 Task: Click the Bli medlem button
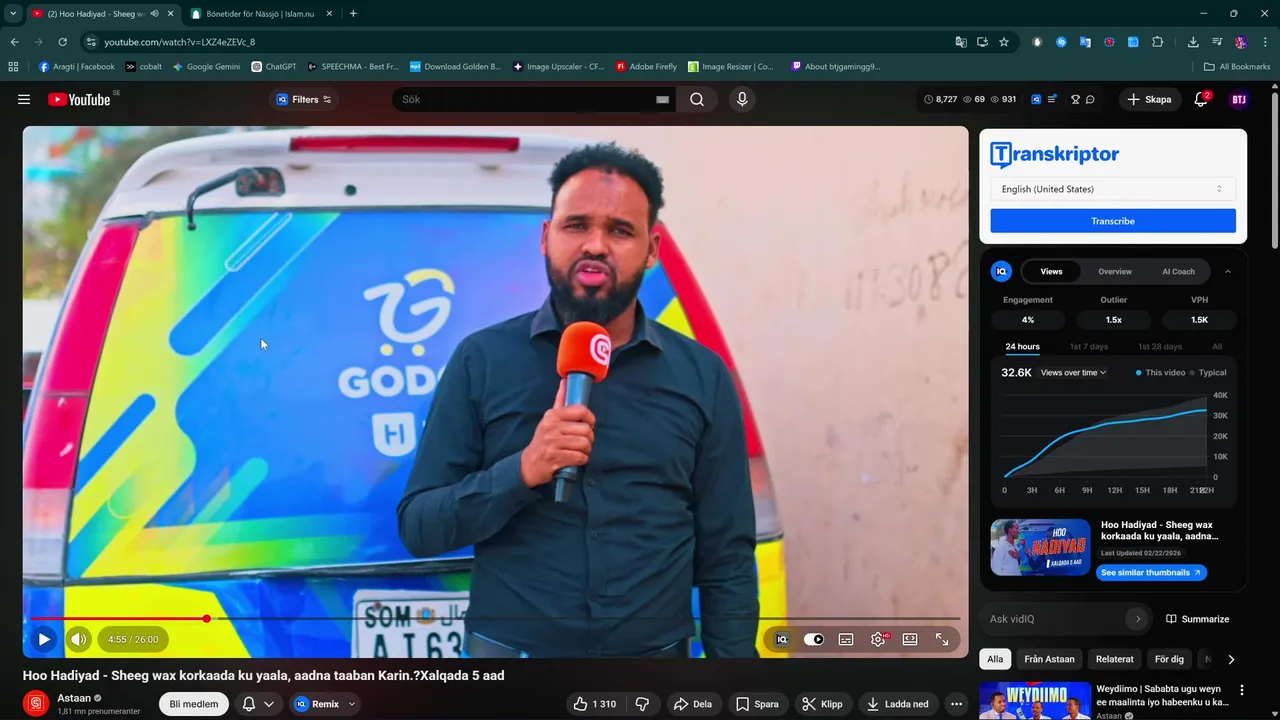coord(194,704)
